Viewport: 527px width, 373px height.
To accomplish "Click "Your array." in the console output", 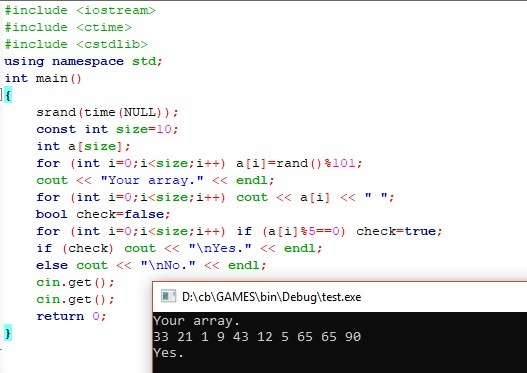I will (196, 321).
